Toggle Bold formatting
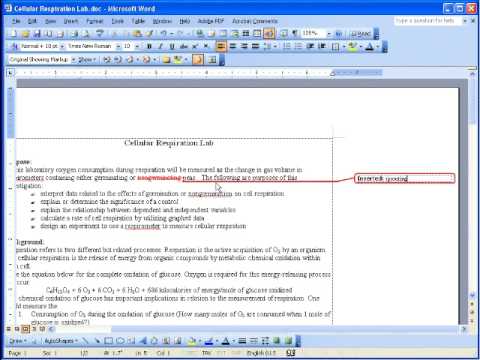The image size is (480, 360). tap(149, 46)
